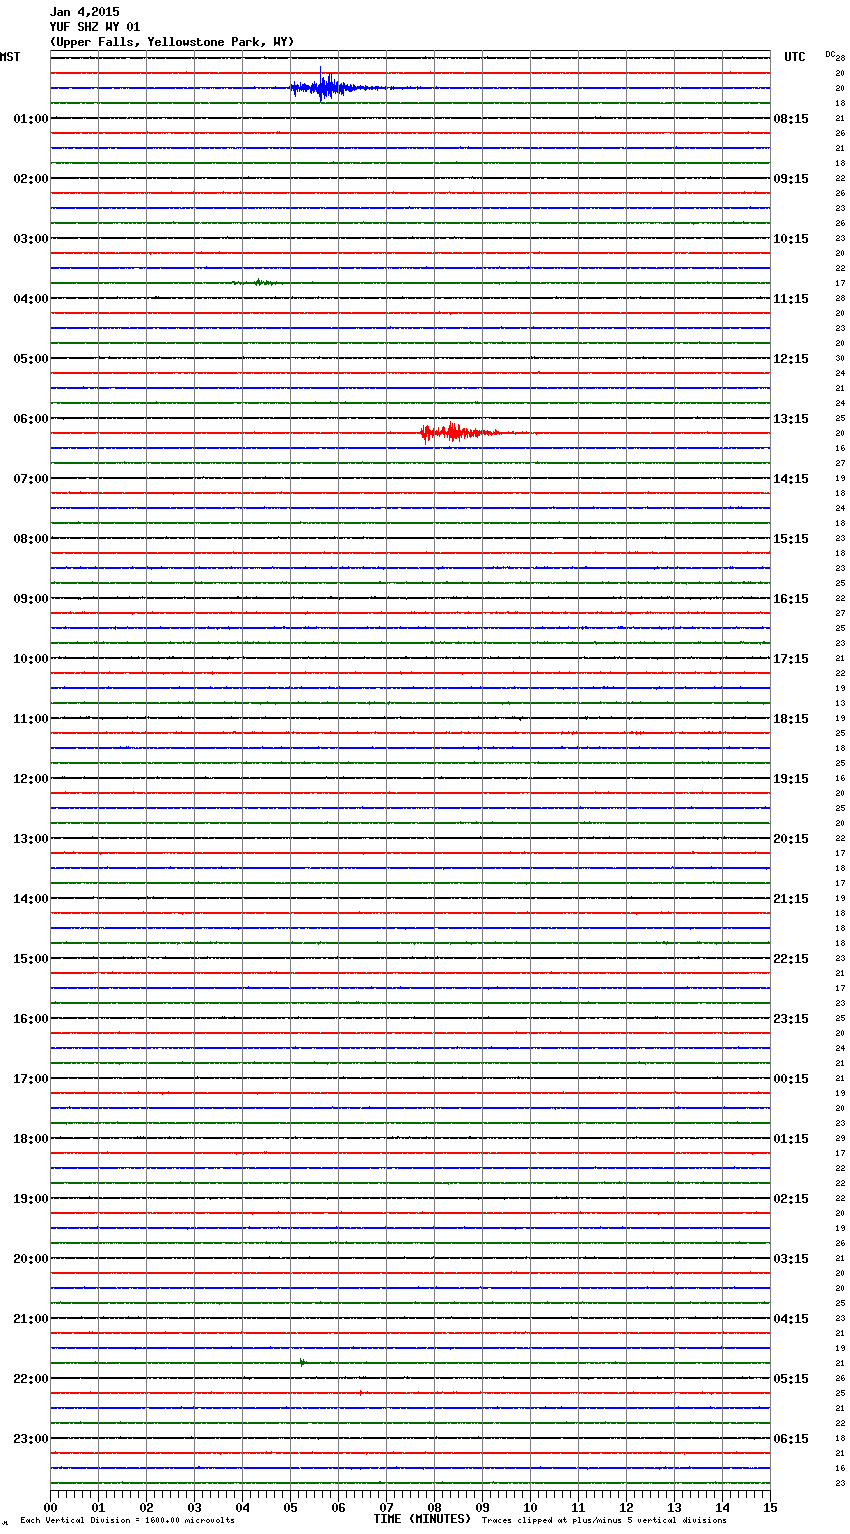Click the 16:15 UTC time label

(791, 599)
